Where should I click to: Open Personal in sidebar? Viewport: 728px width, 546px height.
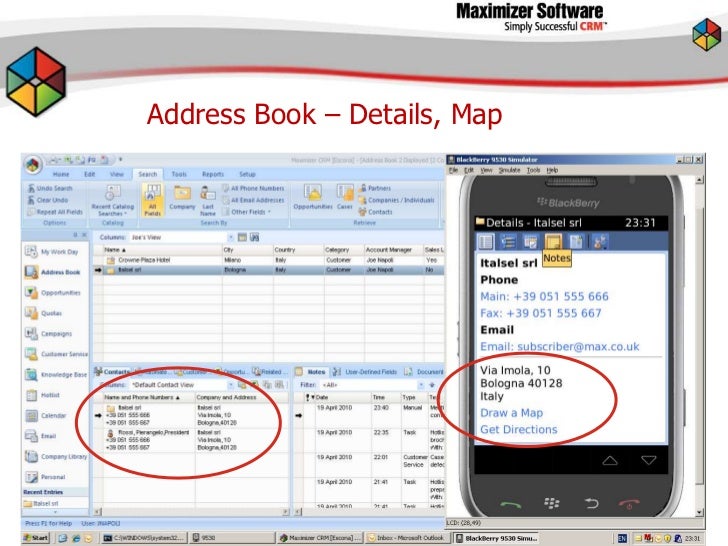click(x=45, y=477)
